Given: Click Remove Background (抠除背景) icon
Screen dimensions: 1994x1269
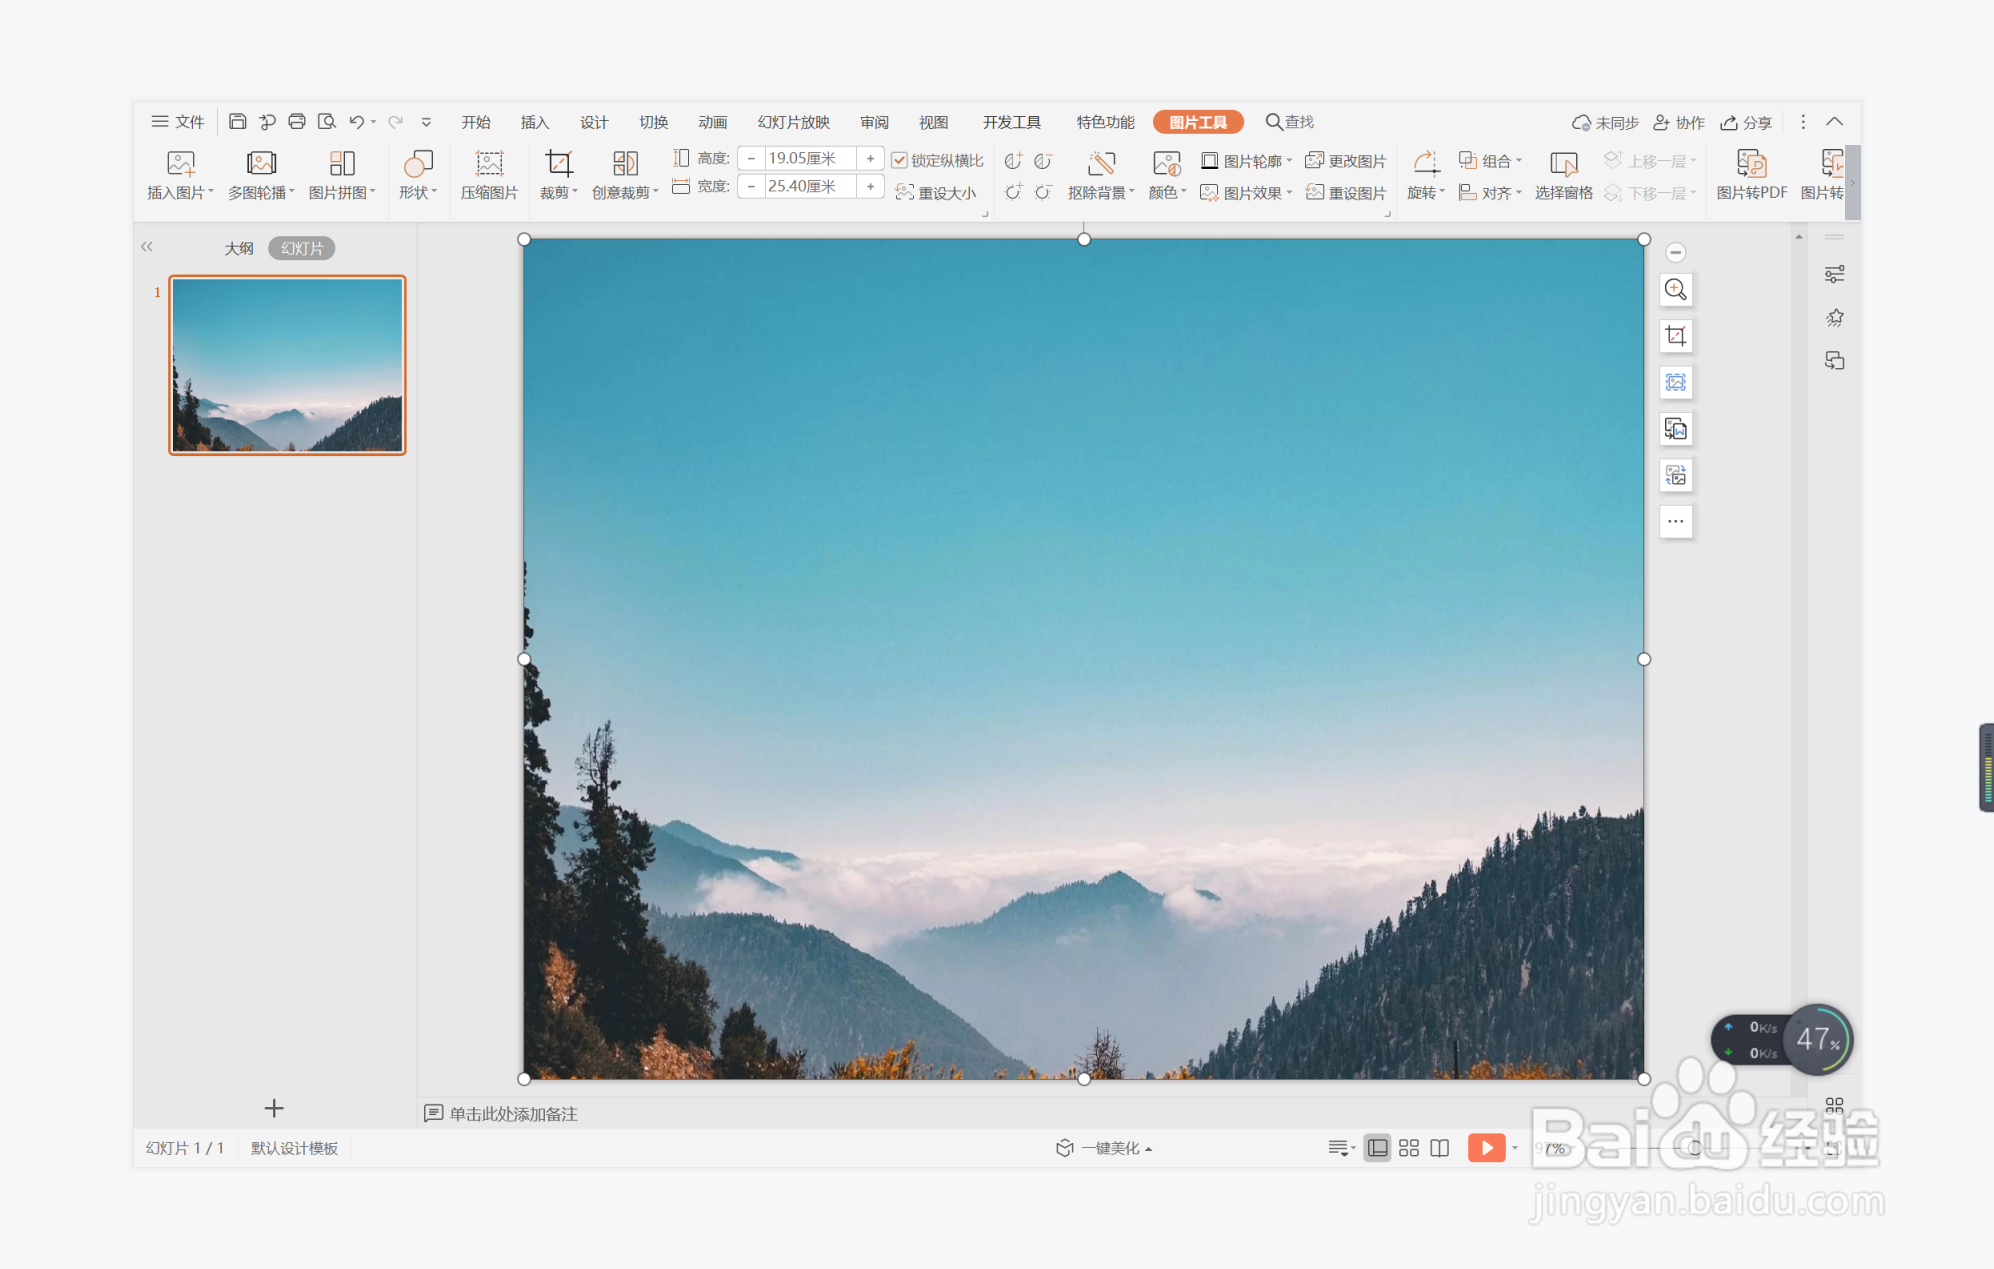Looking at the screenshot, I should (x=1101, y=164).
